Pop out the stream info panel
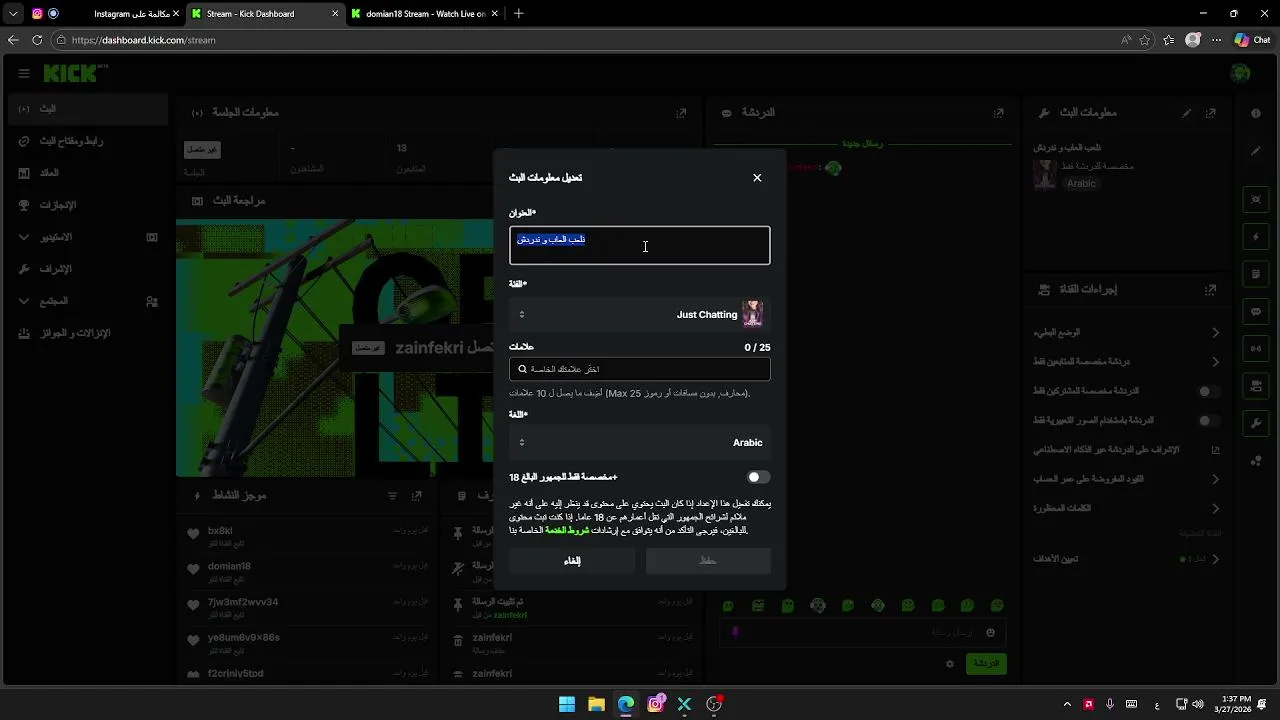Screen dimensions: 1280x720 click(x=1210, y=113)
